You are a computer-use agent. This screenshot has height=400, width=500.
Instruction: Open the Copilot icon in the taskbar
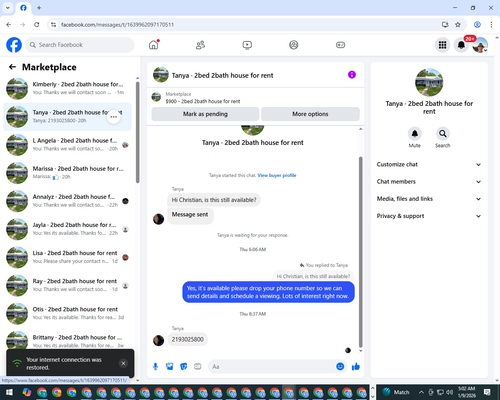coord(27,392)
